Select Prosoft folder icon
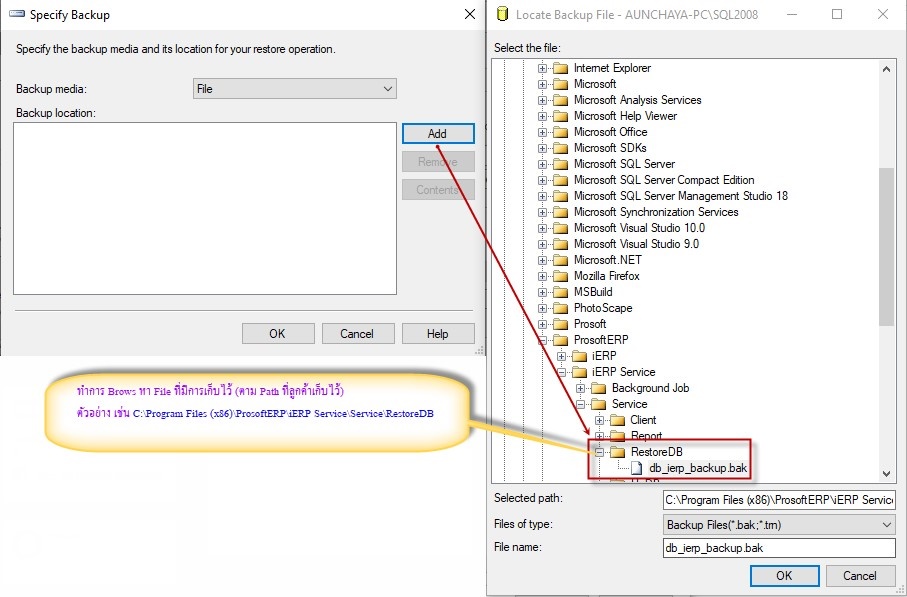907x597 pixels. coord(561,325)
